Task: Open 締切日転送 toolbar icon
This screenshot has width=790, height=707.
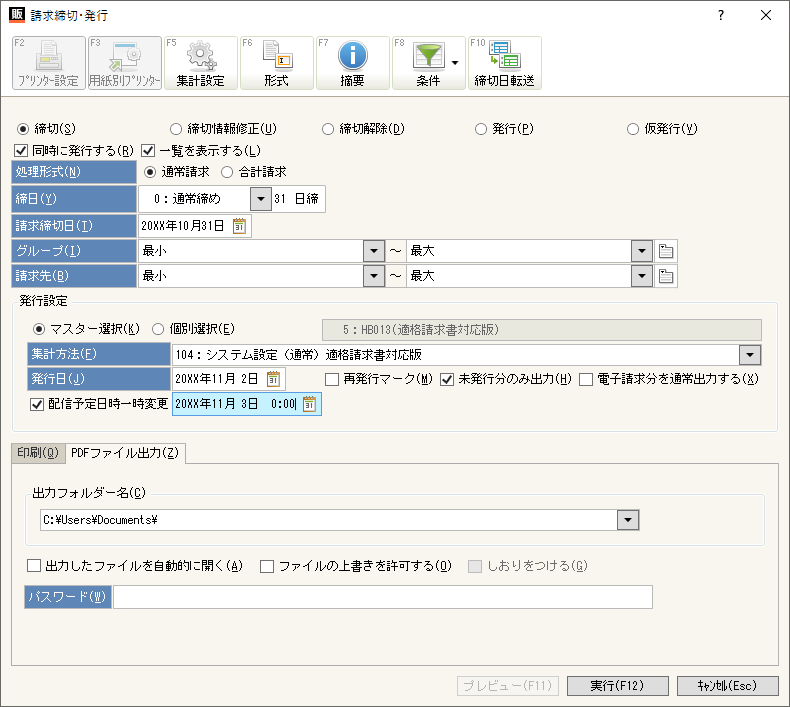Action: (505, 55)
